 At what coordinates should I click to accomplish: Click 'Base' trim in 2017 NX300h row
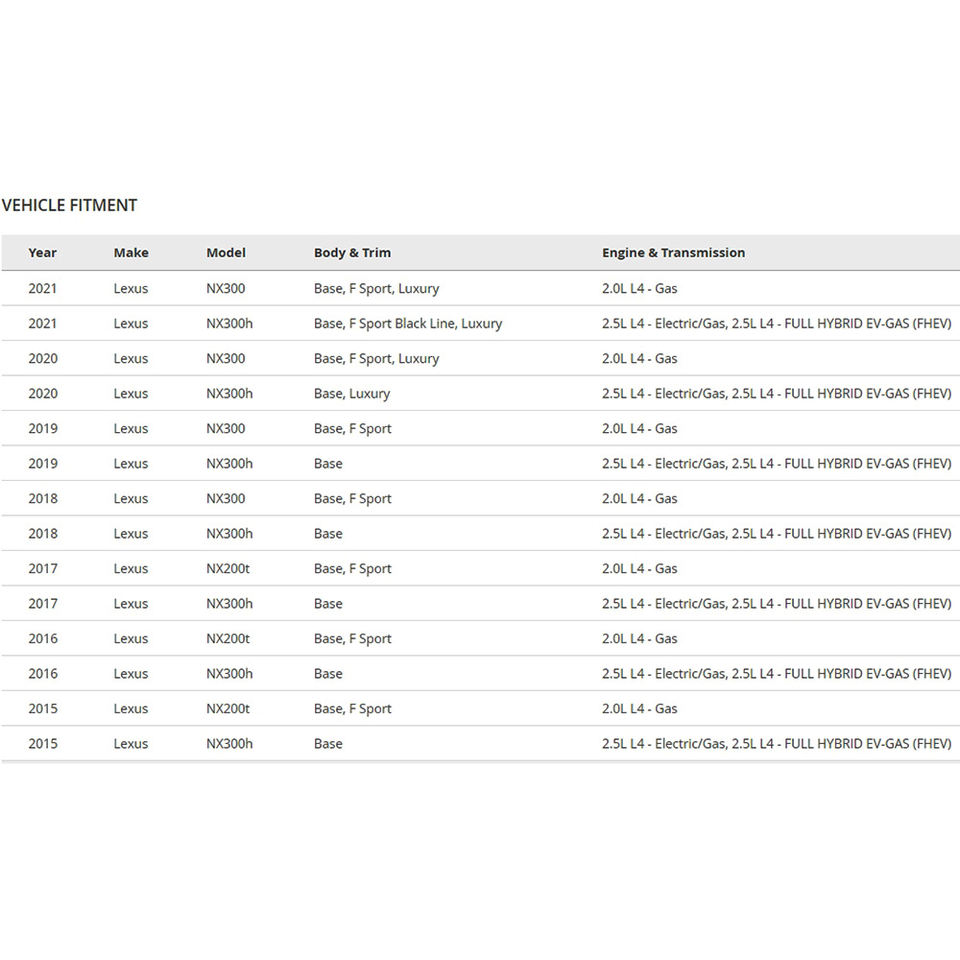click(328, 604)
